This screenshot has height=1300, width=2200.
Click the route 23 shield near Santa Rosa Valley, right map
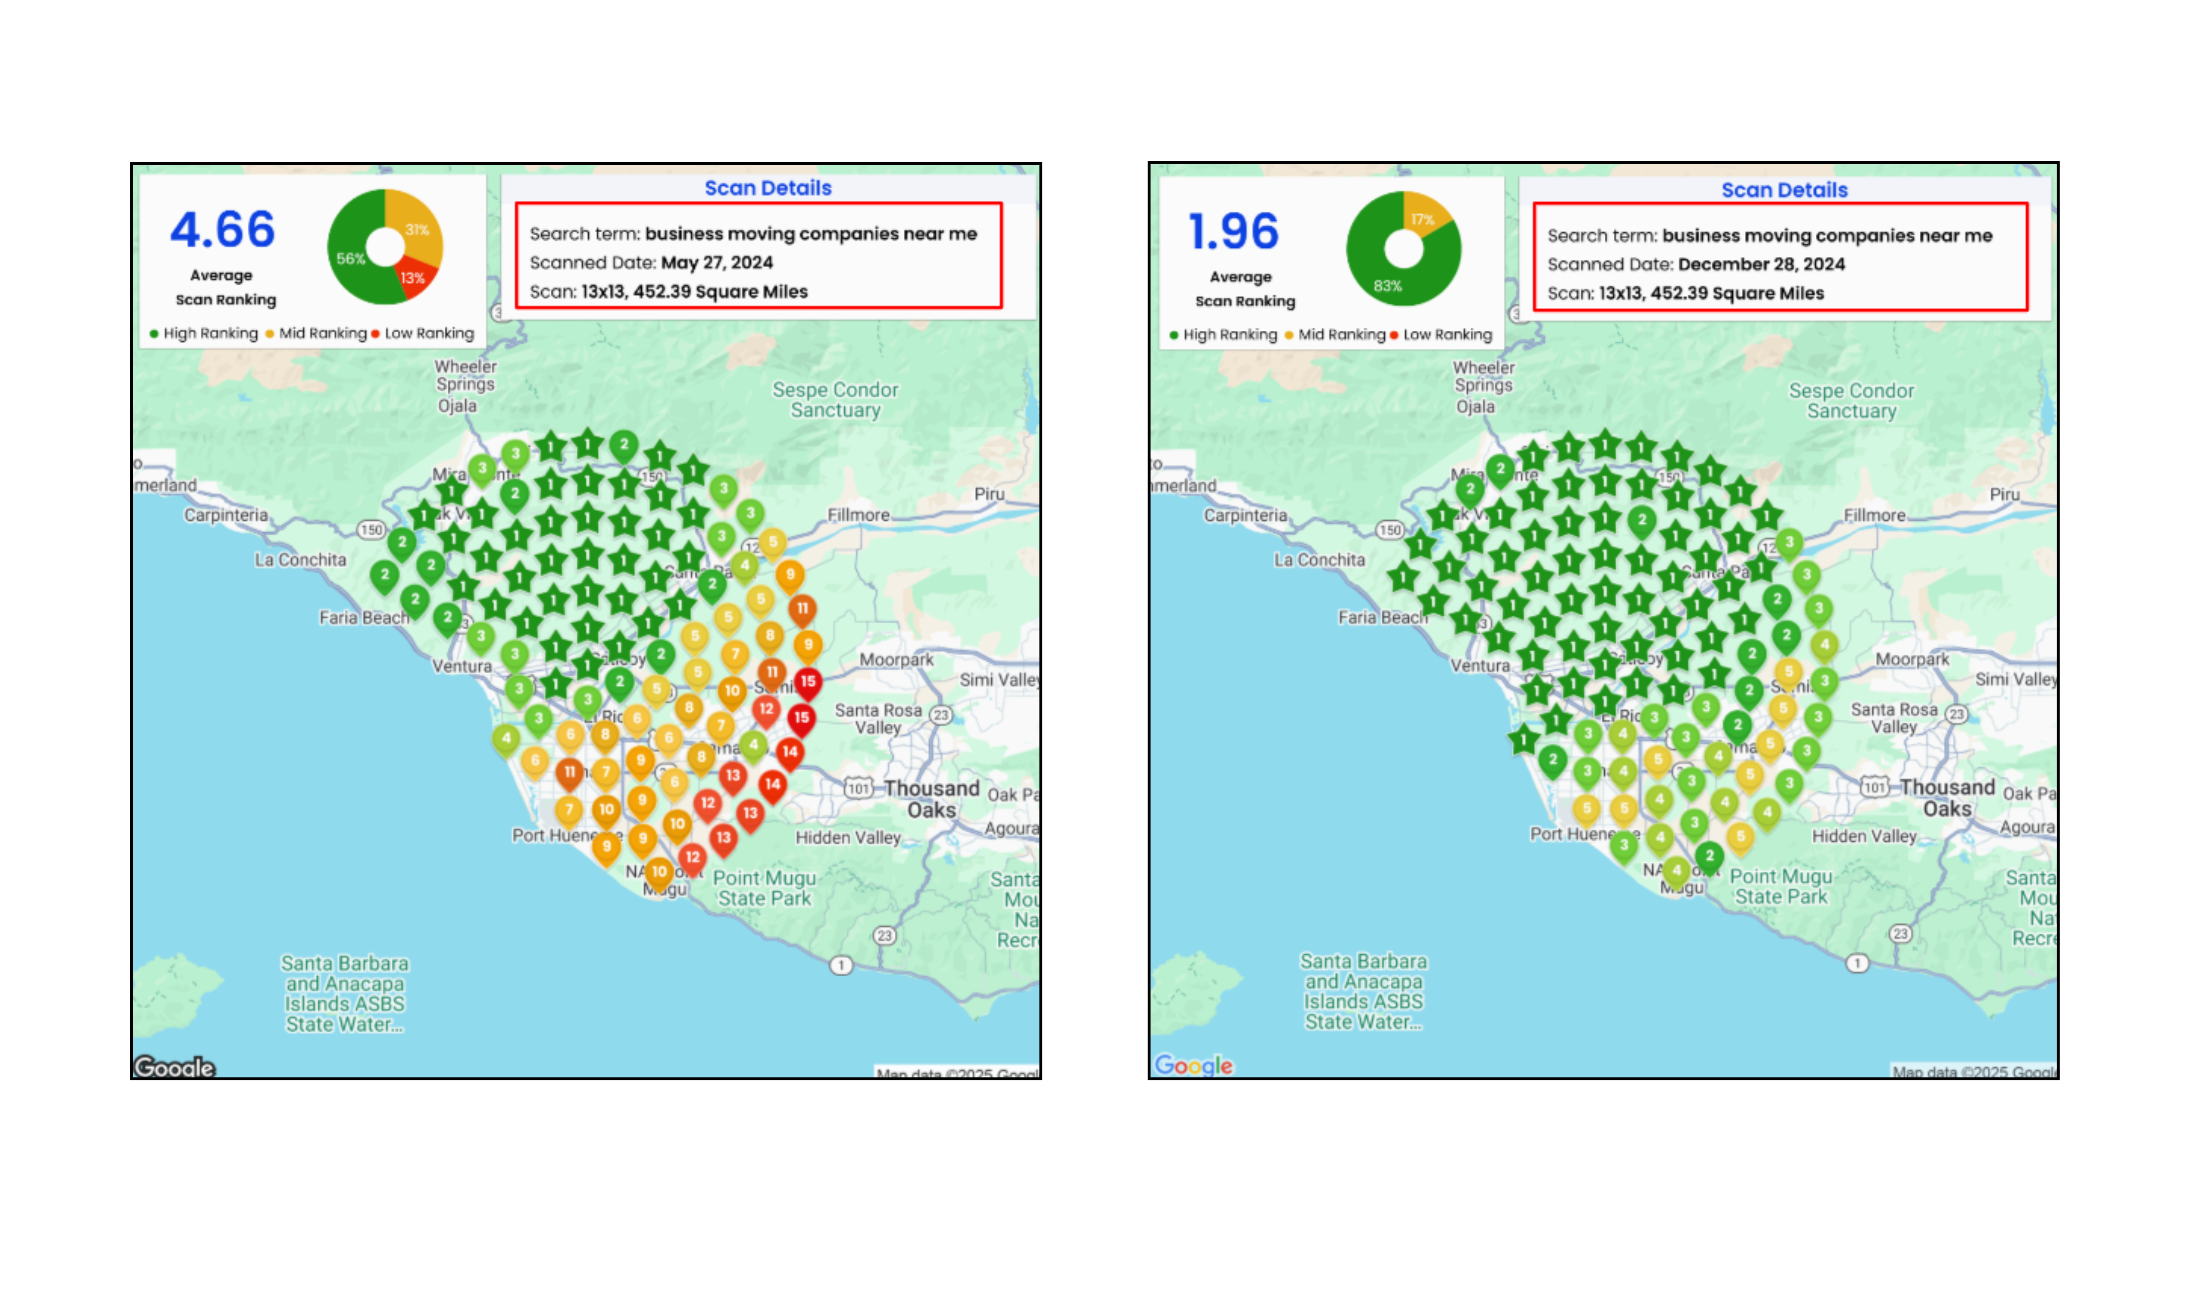1957,714
